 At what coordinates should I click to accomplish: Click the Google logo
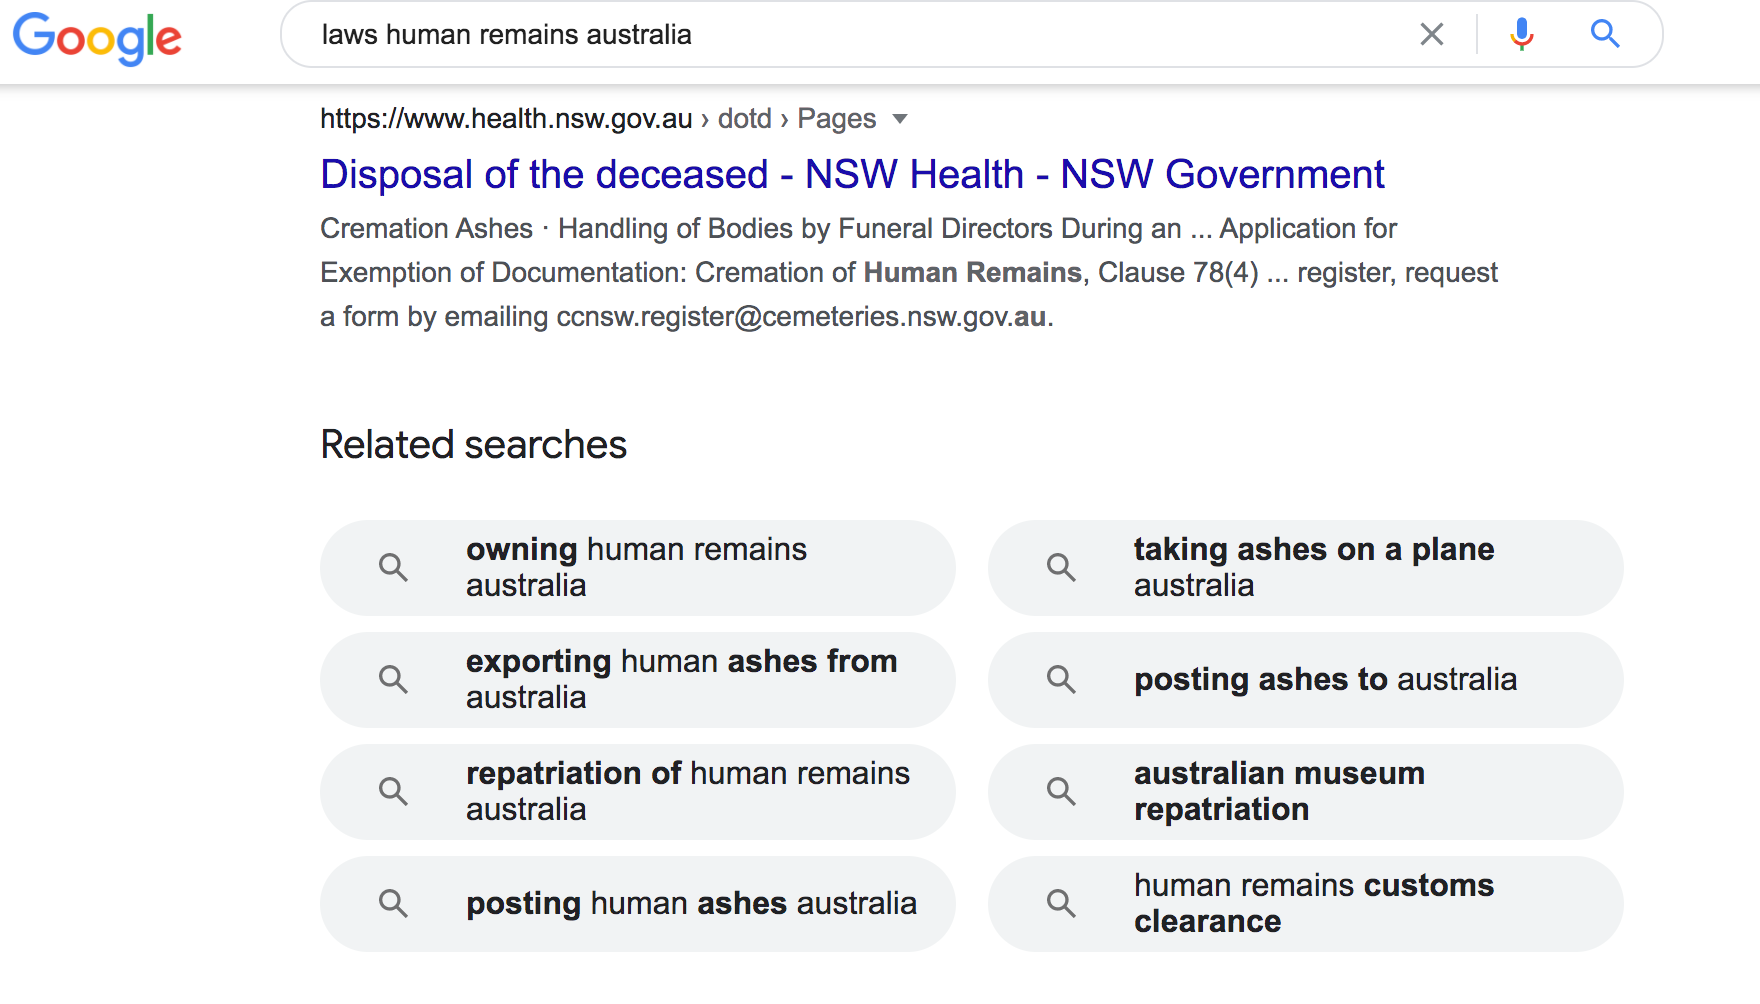tap(97, 38)
